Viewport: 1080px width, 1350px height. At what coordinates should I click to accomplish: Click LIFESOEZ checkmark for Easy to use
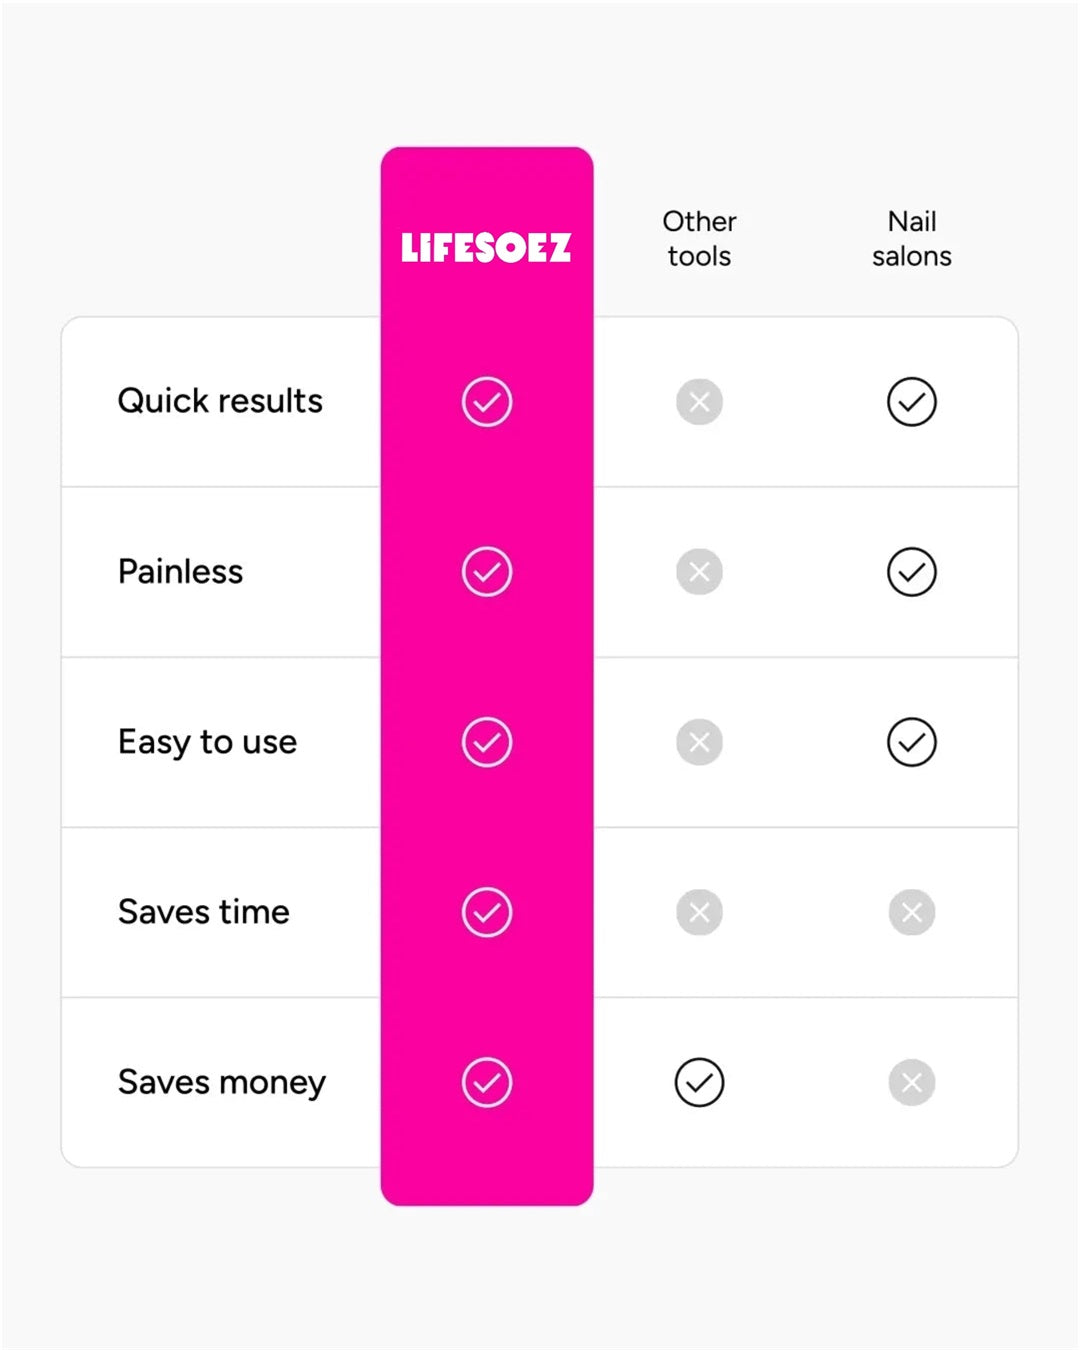[487, 742]
